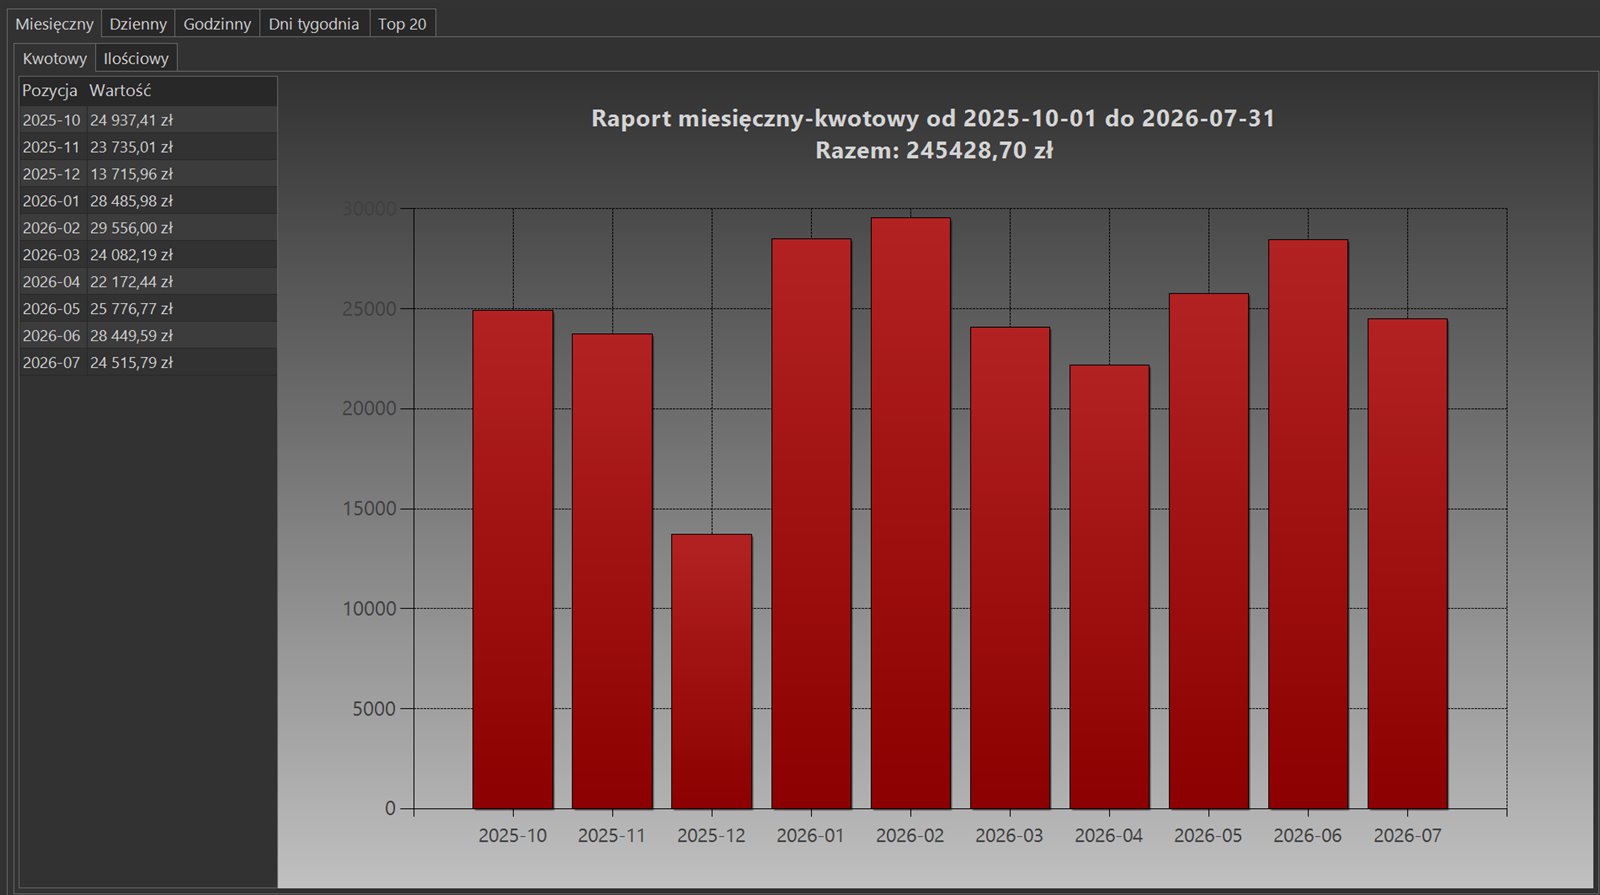Click the 20000 y-axis label

pos(369,409)
